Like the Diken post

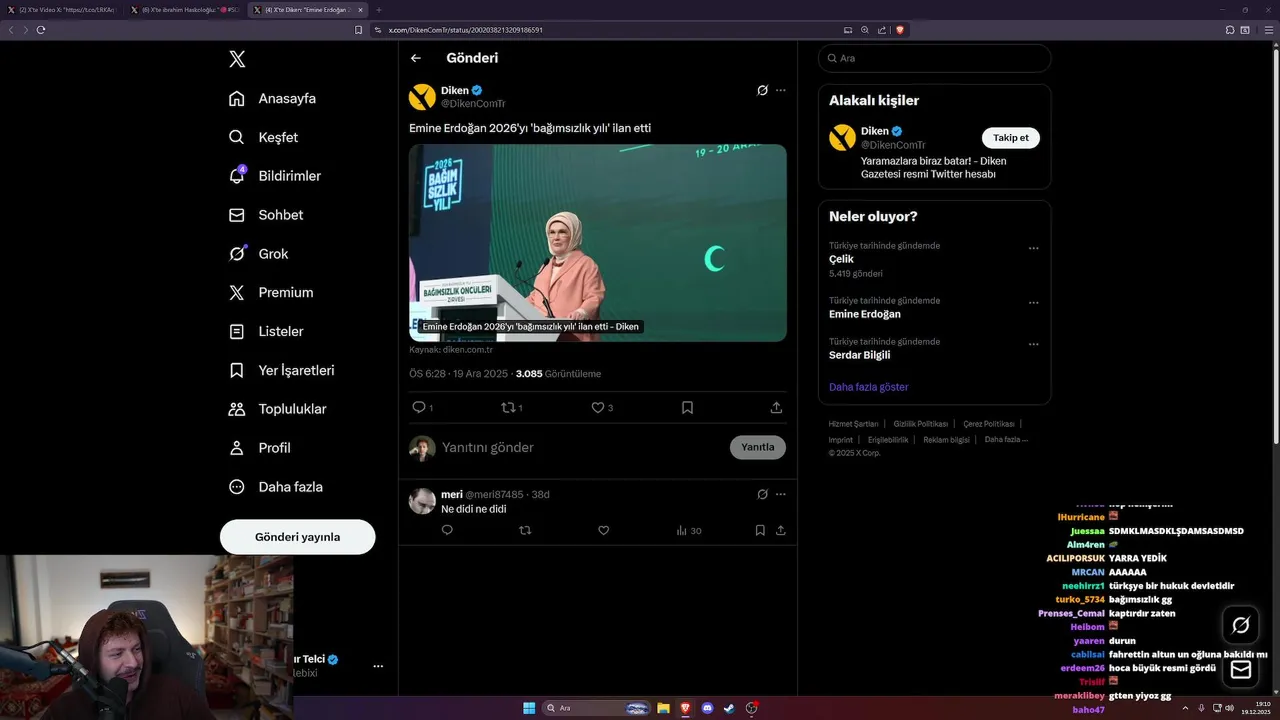[598, 407]
